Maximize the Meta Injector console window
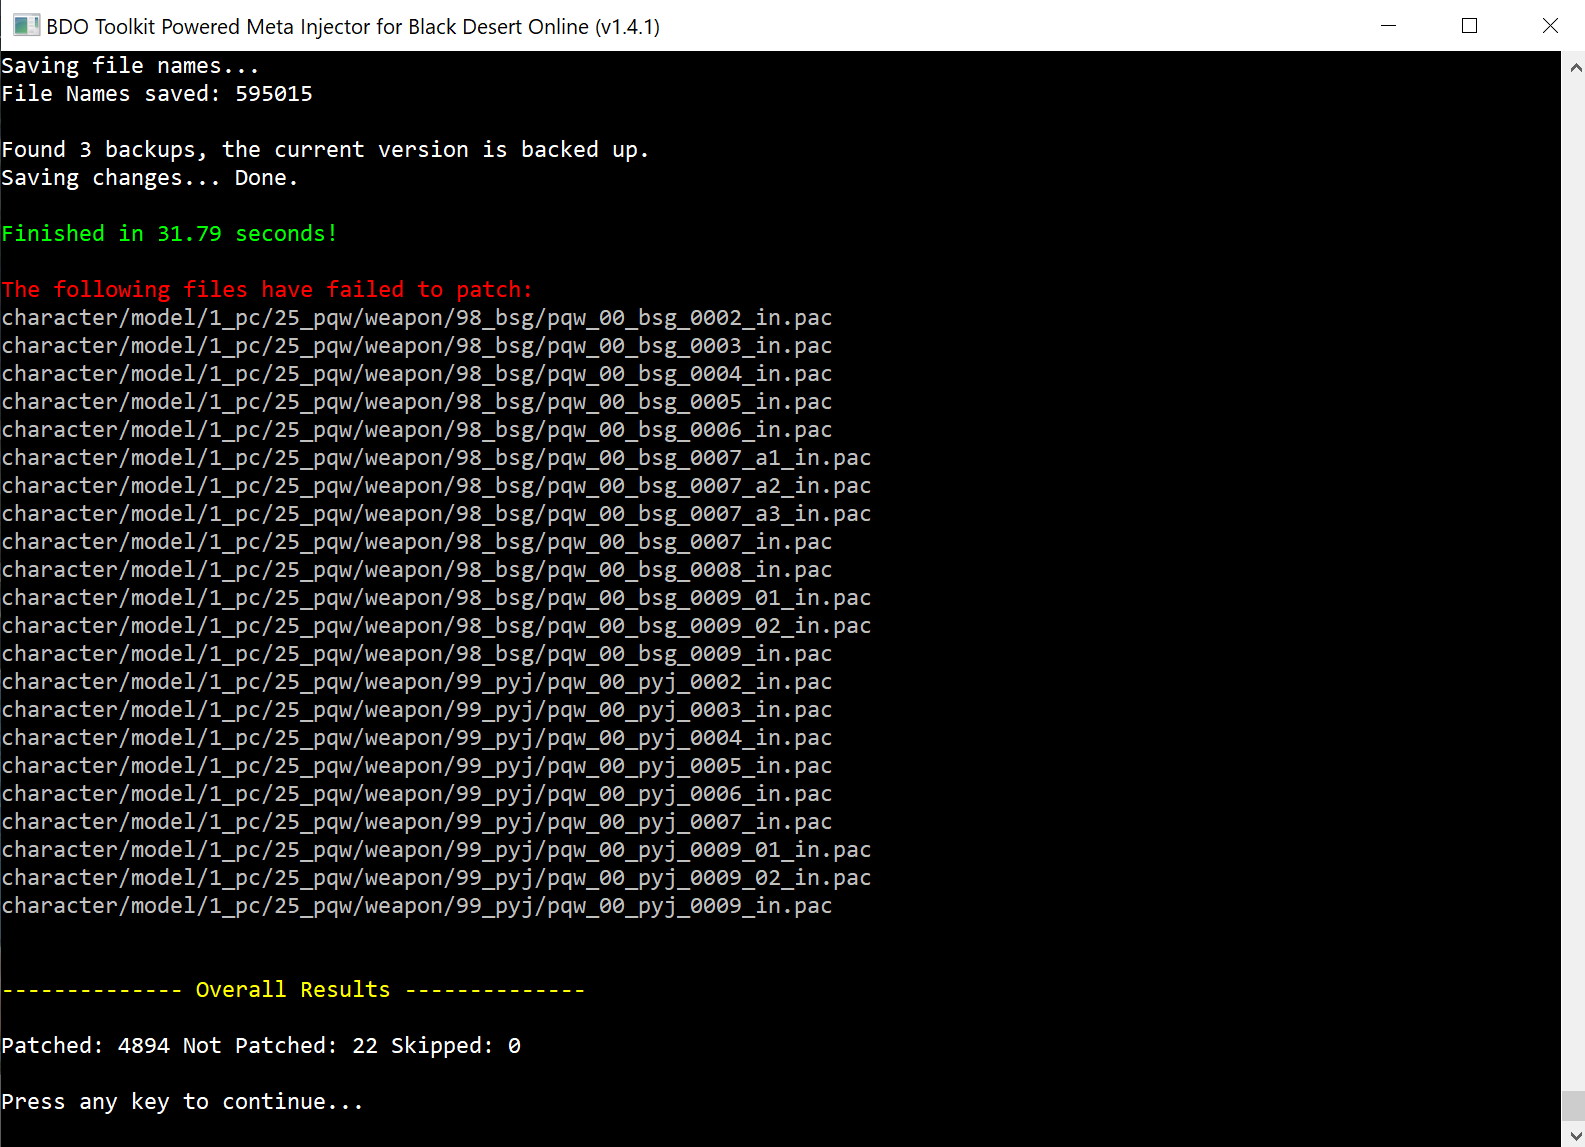 pos(1469,26)
